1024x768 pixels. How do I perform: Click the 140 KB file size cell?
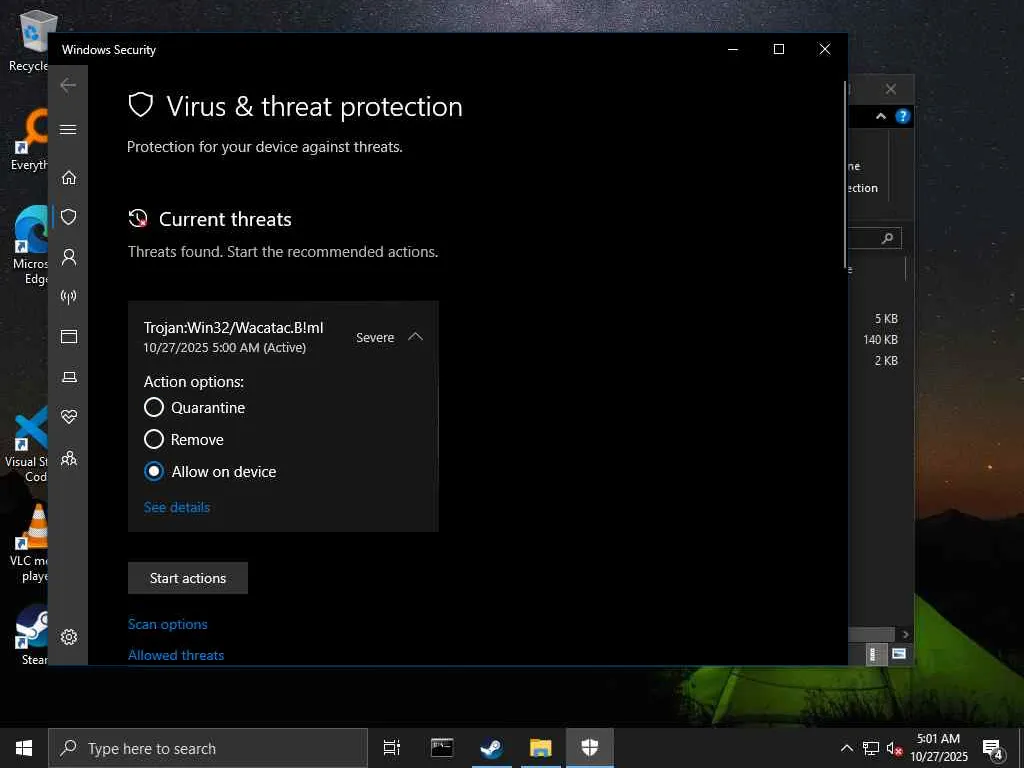tap(880, 340)
